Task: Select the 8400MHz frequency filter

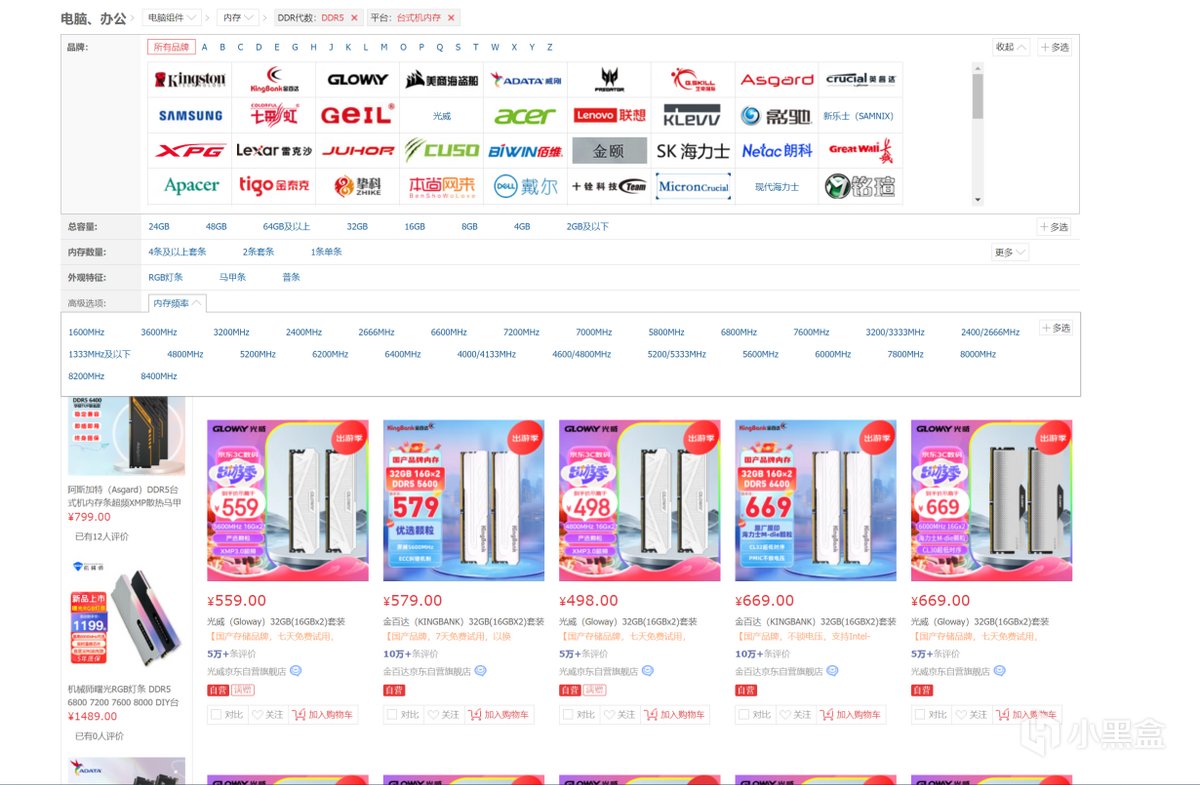Action: [x=159, y=376]
